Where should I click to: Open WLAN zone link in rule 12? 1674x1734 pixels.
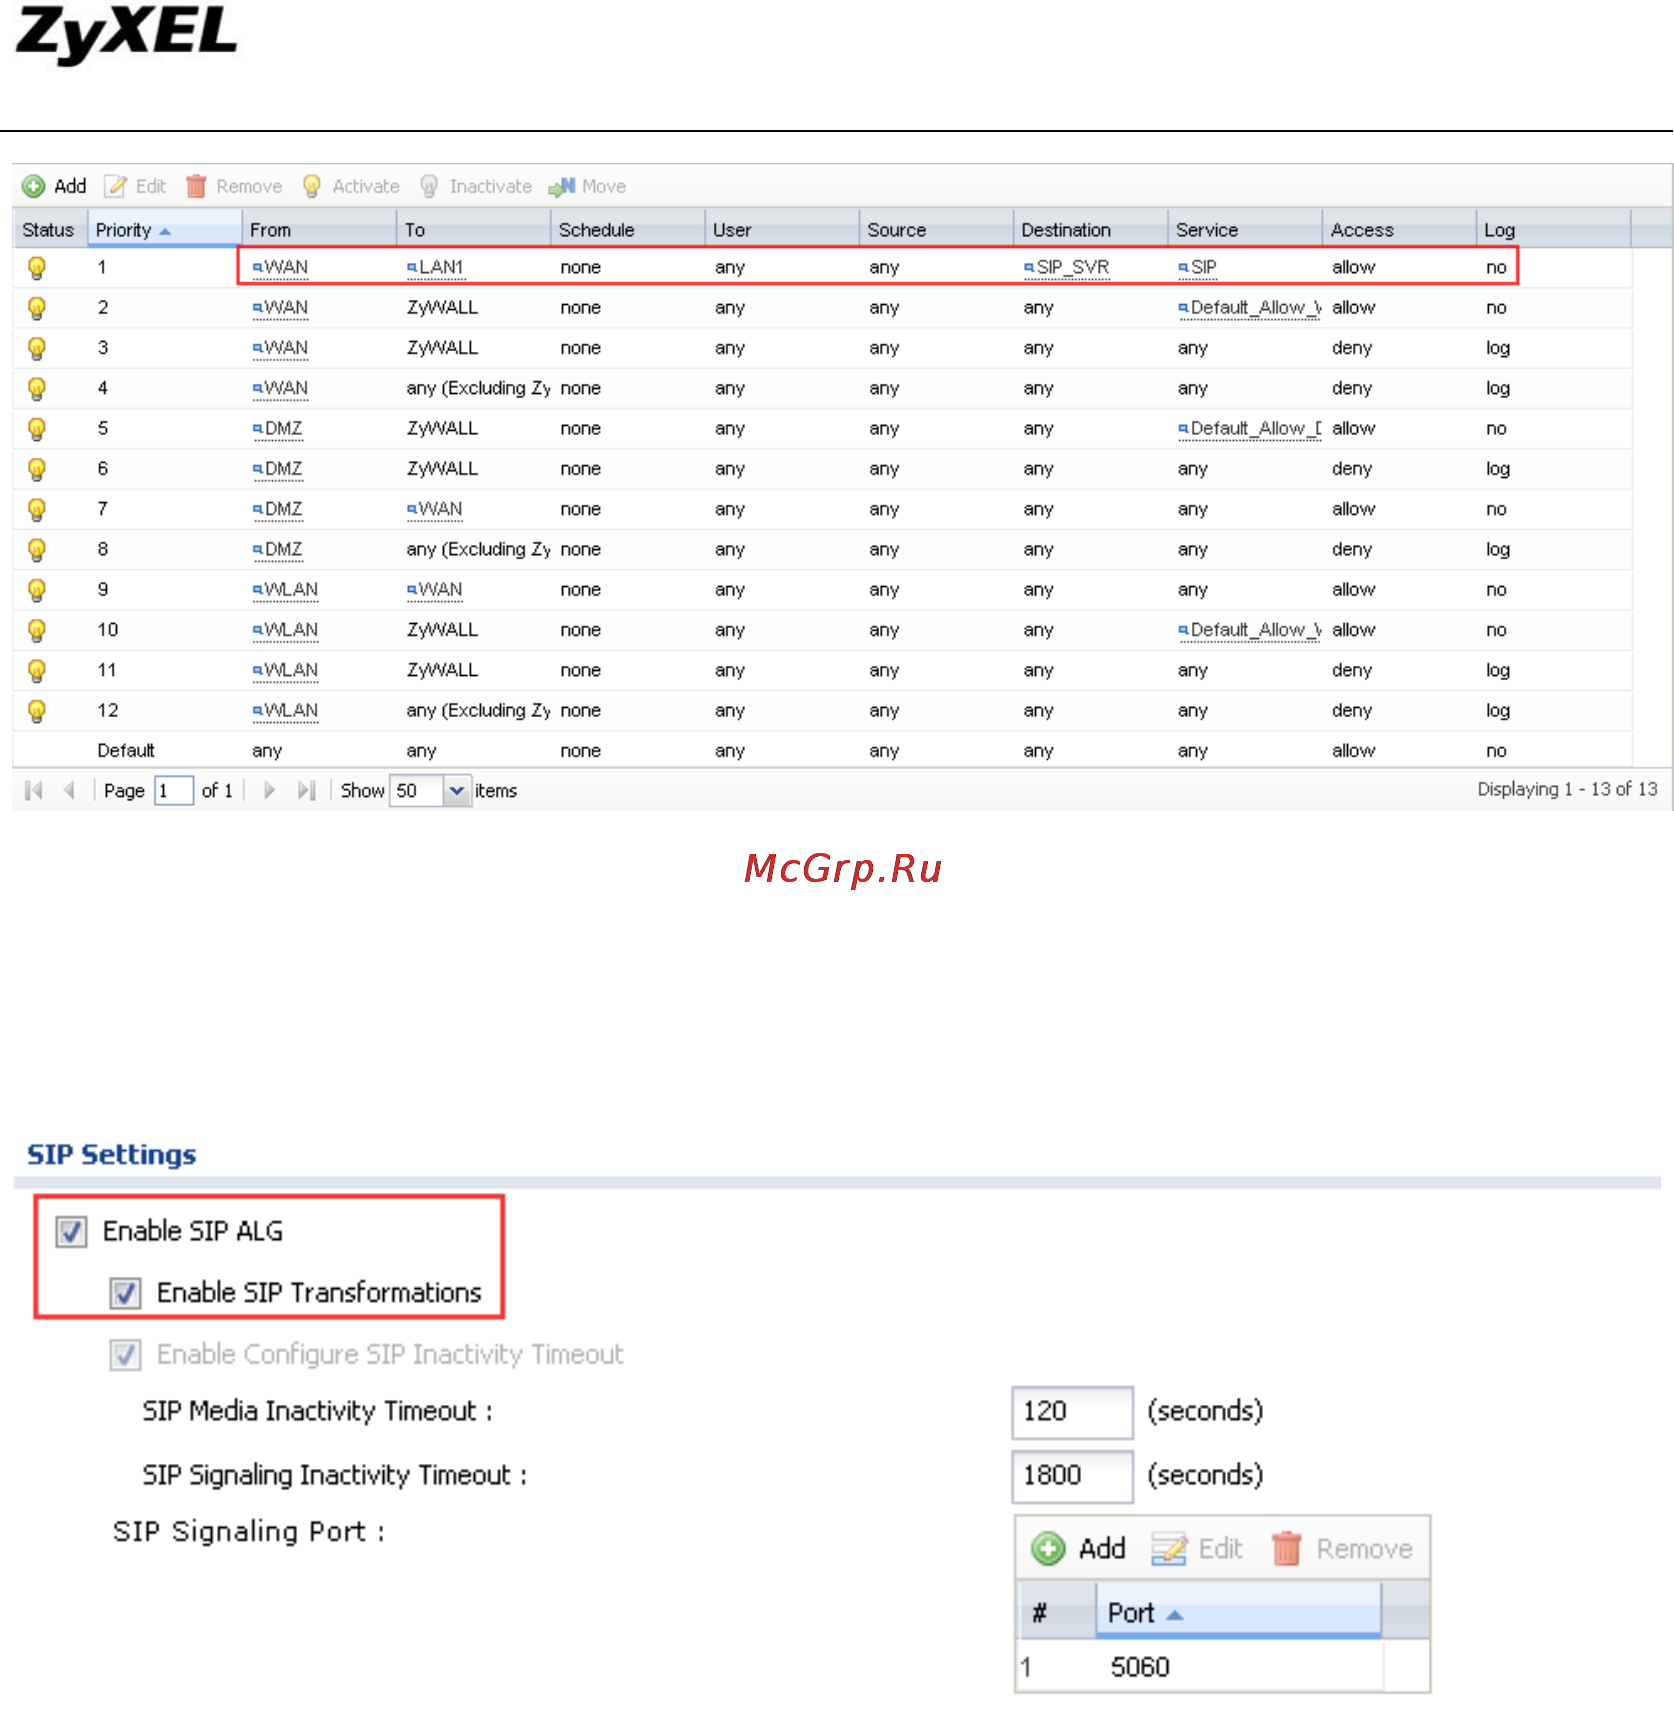point(286,710)
